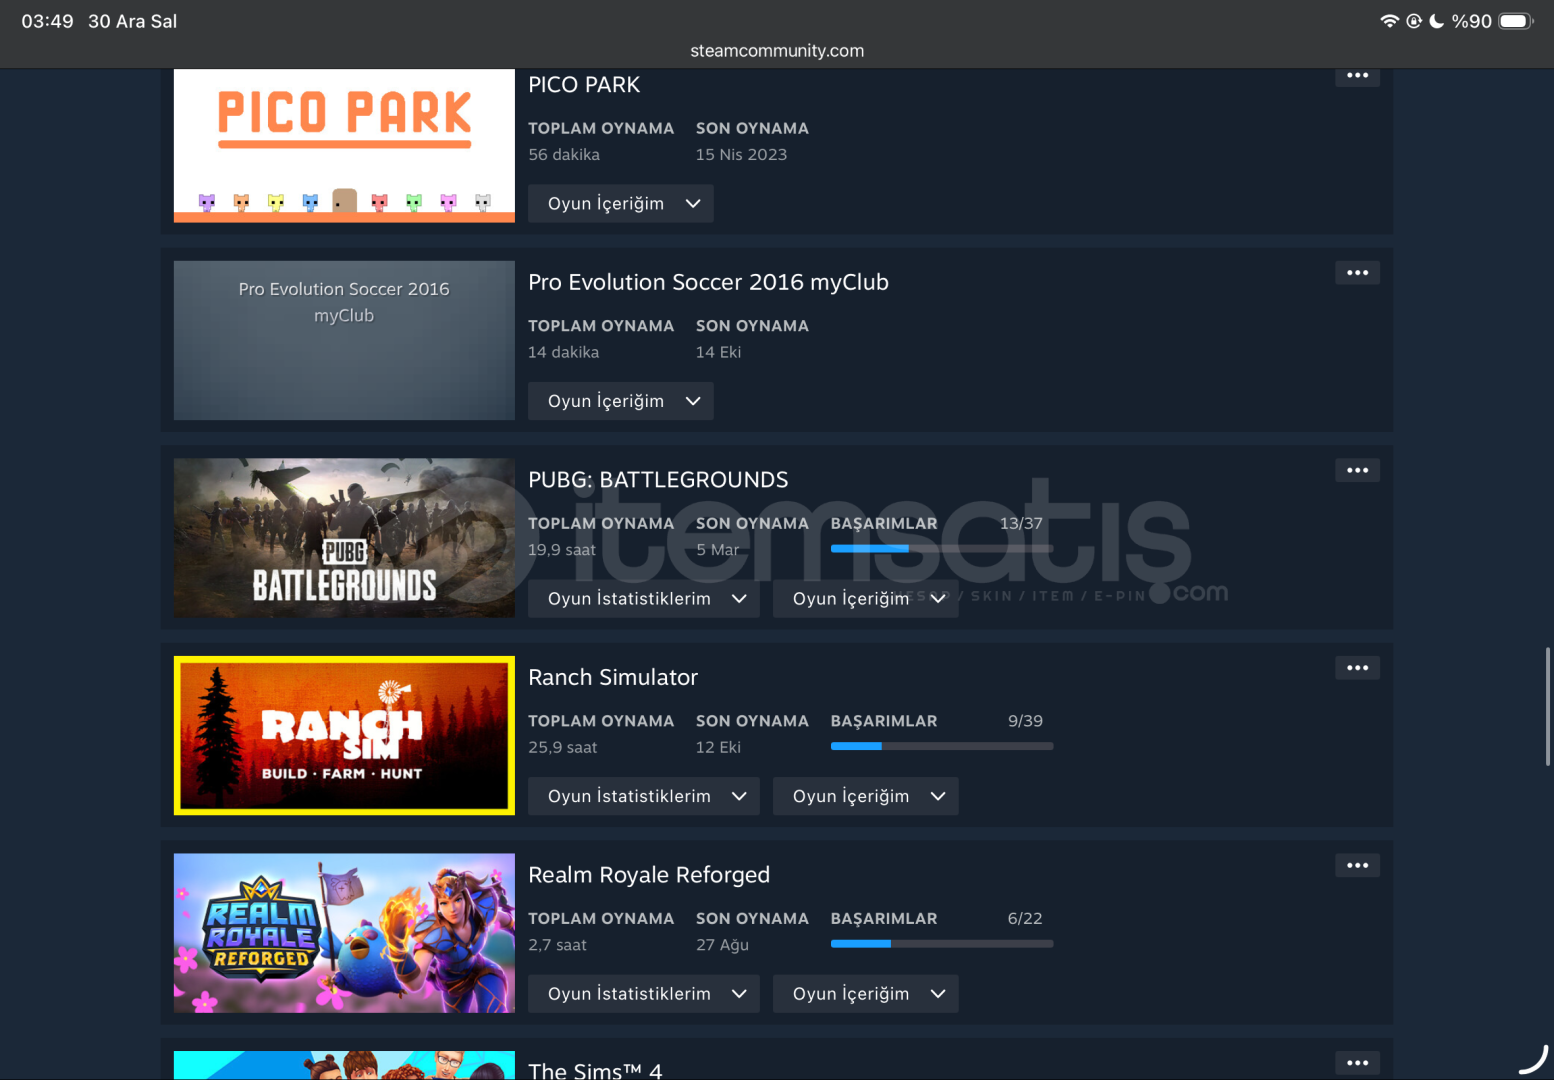Viewport: 1554px width, 1080px height.
Task: Expand Oyun İçeriğim for Ranch Simulator
Action: [x=866, y=796]
